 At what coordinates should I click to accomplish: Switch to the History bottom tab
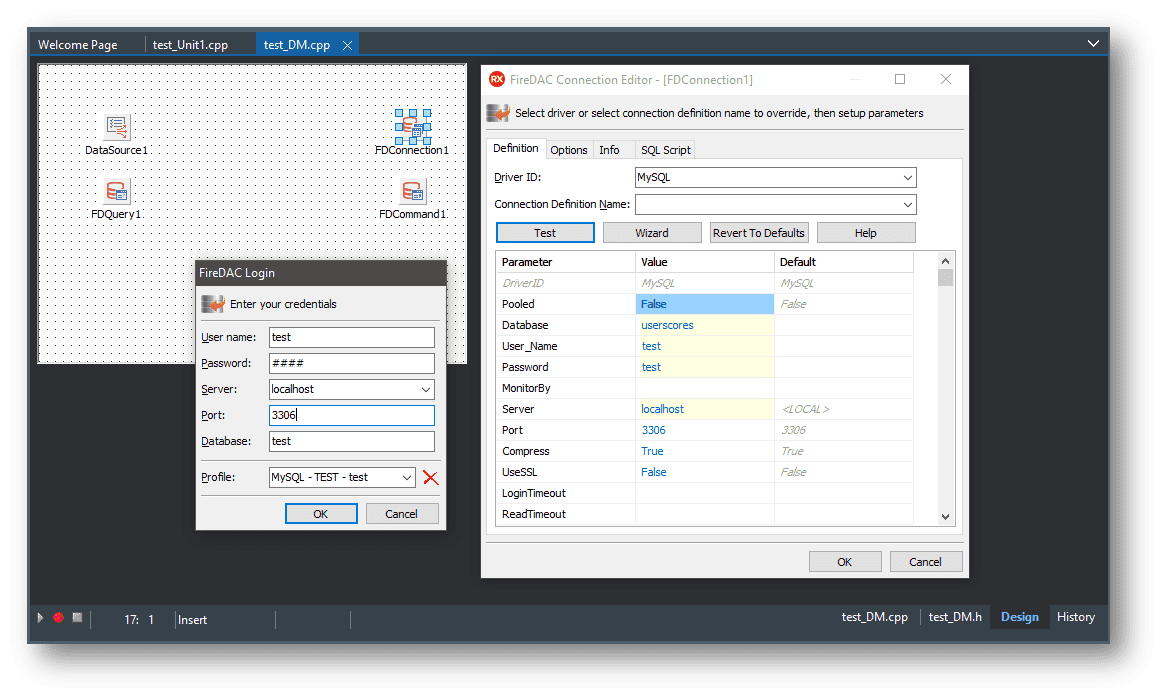tap(1076, 617)
